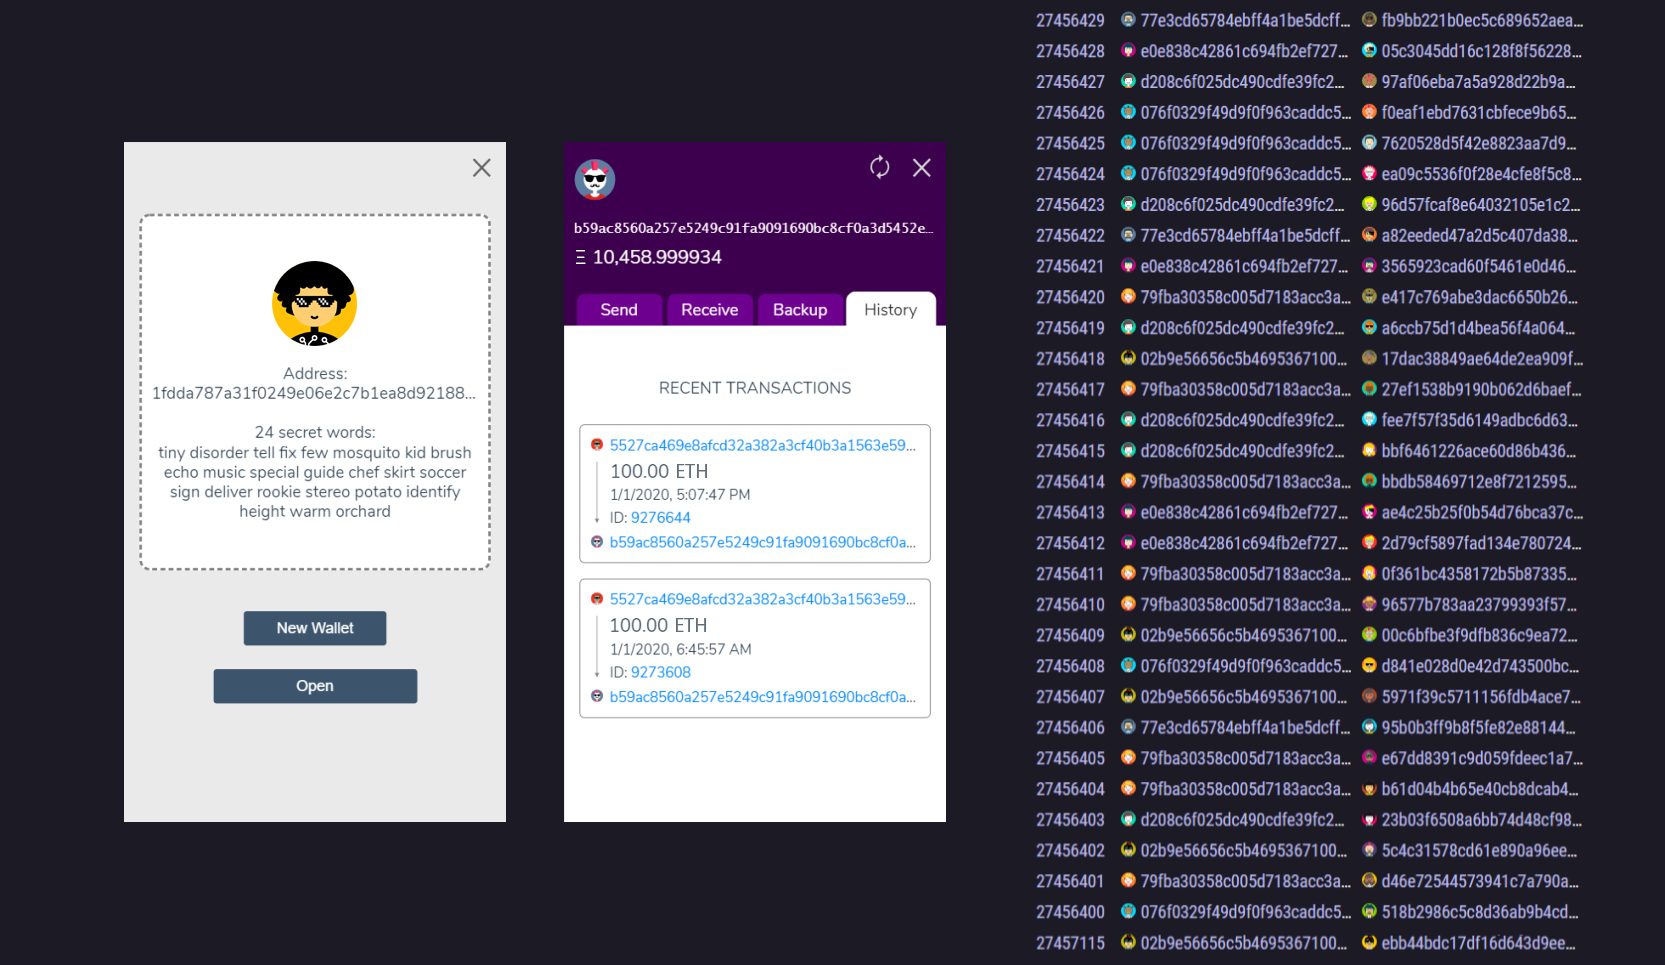Image resolution: width=1665 pixels, height=965 pixels.
Task: Select the History tab
Action: [891, 310]
